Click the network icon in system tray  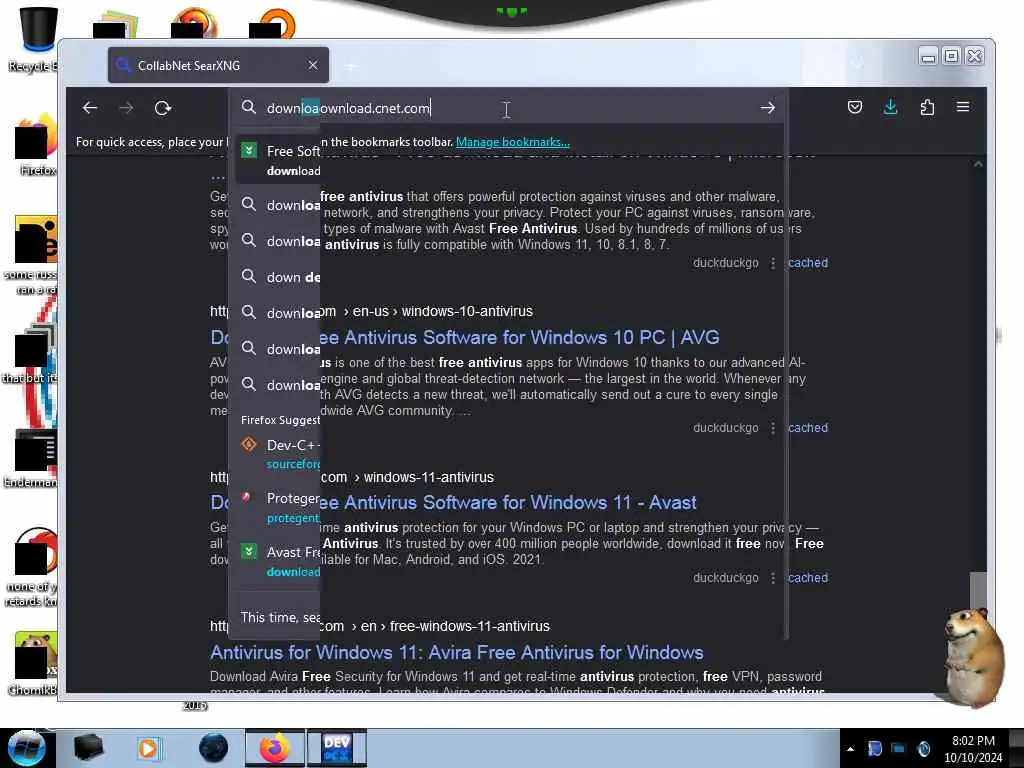[x=899, y=749]
